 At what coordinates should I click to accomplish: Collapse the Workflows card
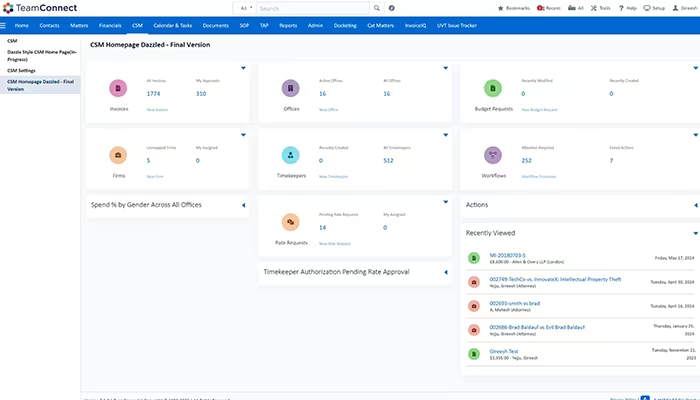point(696,135)
